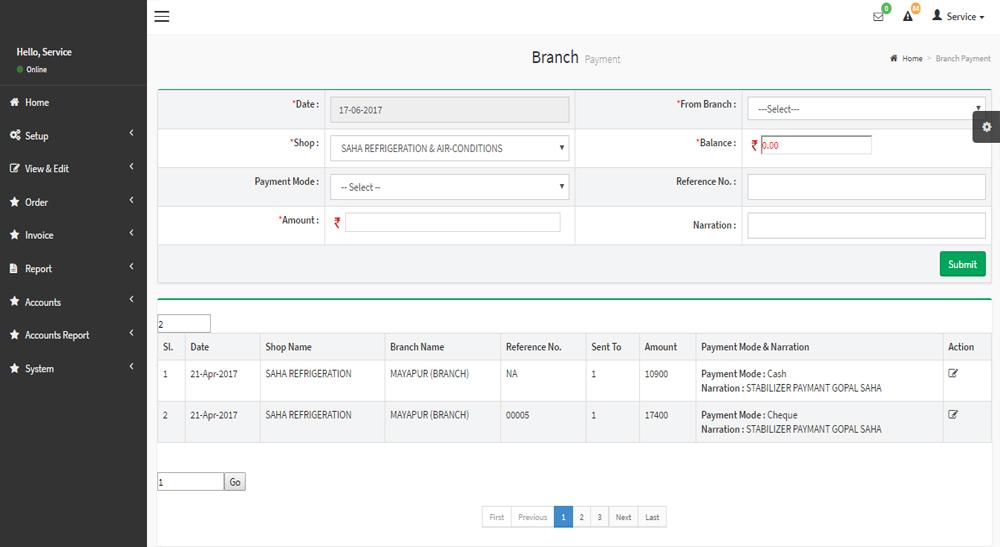
Task: Open the warning alerts icon
Action: [908, 17]
